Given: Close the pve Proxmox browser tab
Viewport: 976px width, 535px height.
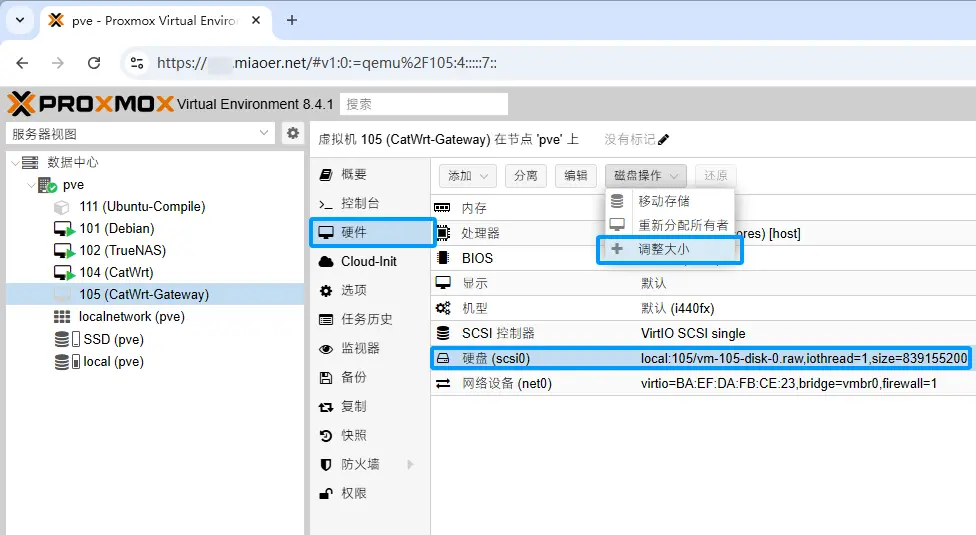Looking at the screenshot, I should 256,21.
